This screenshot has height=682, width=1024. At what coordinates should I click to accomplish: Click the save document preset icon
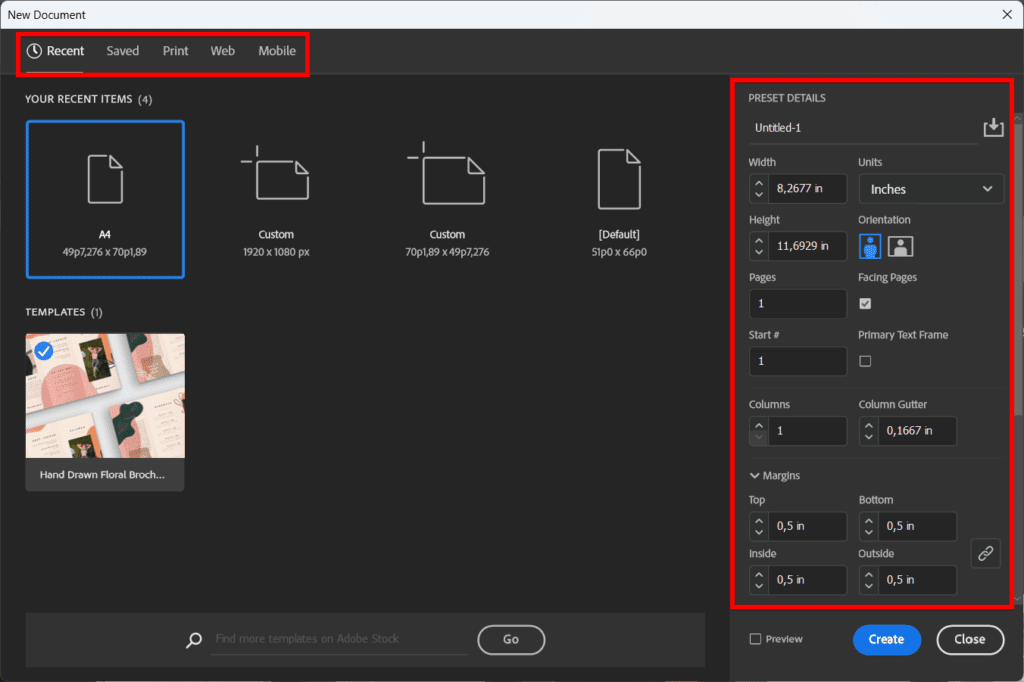pos(993,128)
